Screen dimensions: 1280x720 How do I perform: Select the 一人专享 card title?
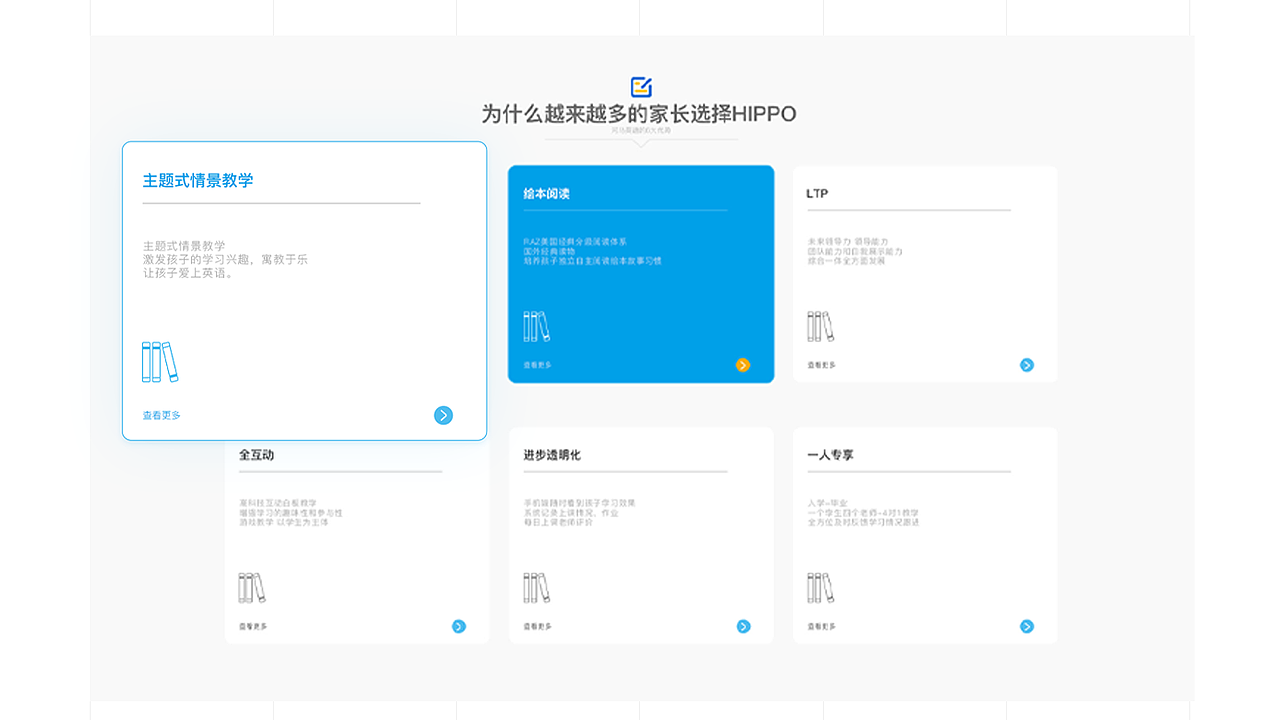click(830, 454)
